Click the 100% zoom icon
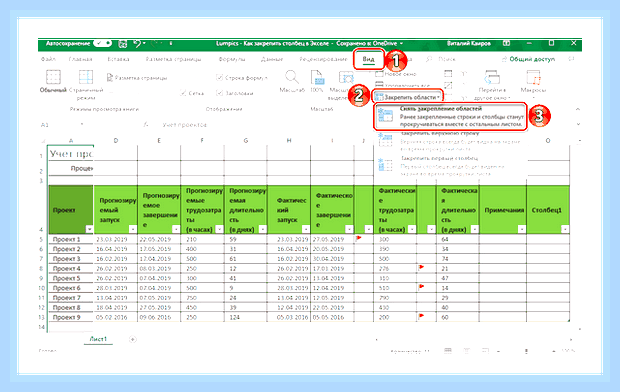The image size is (620, 392). (317, 77)
